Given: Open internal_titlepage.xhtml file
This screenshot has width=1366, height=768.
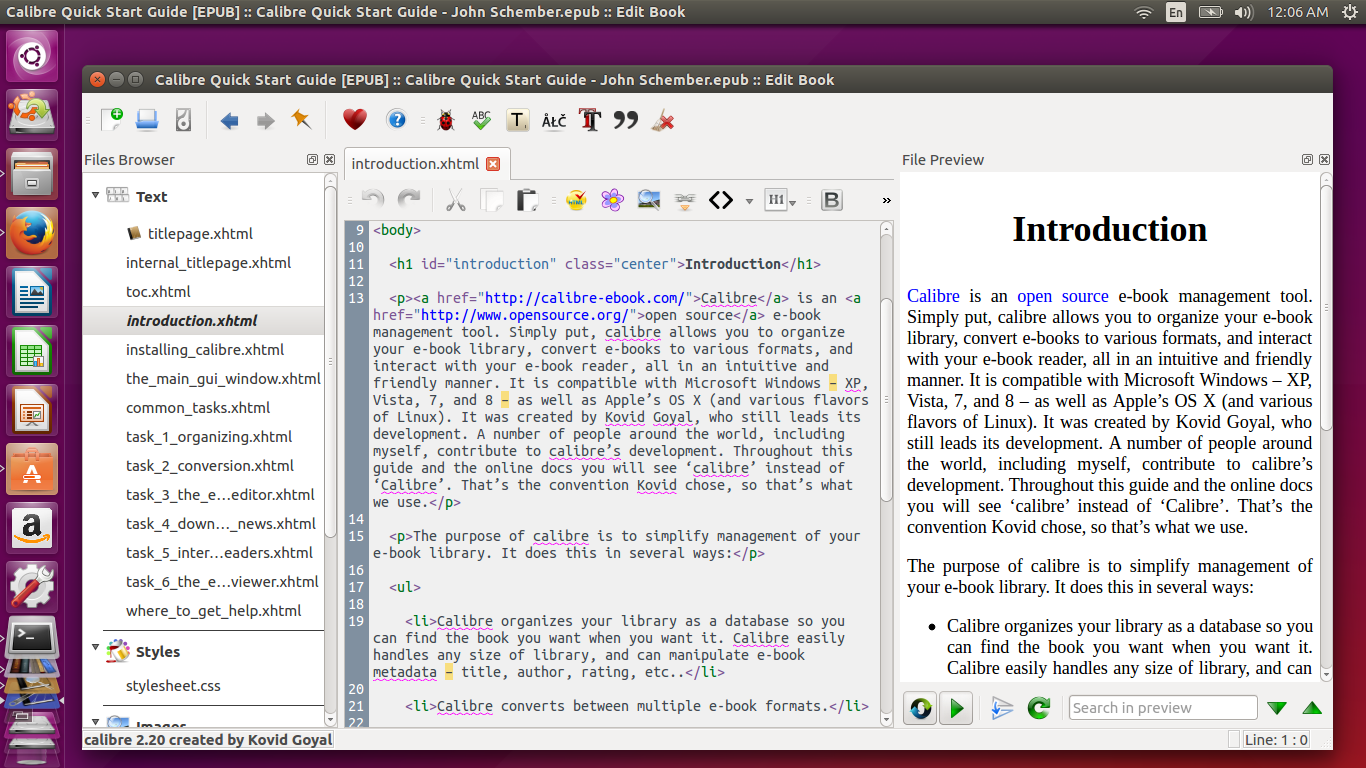Looking at the screenshot, I should pos(208,263).
